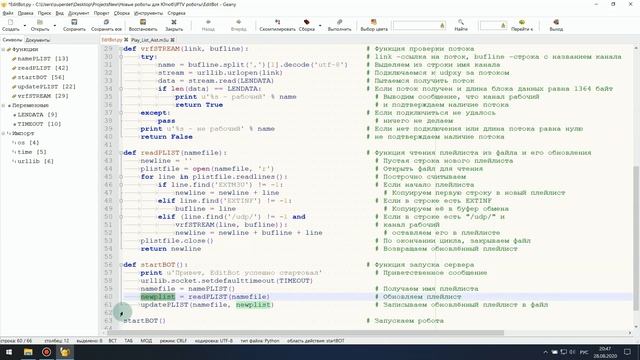Open the Выбор цвета color chooser

coord(373,22)
